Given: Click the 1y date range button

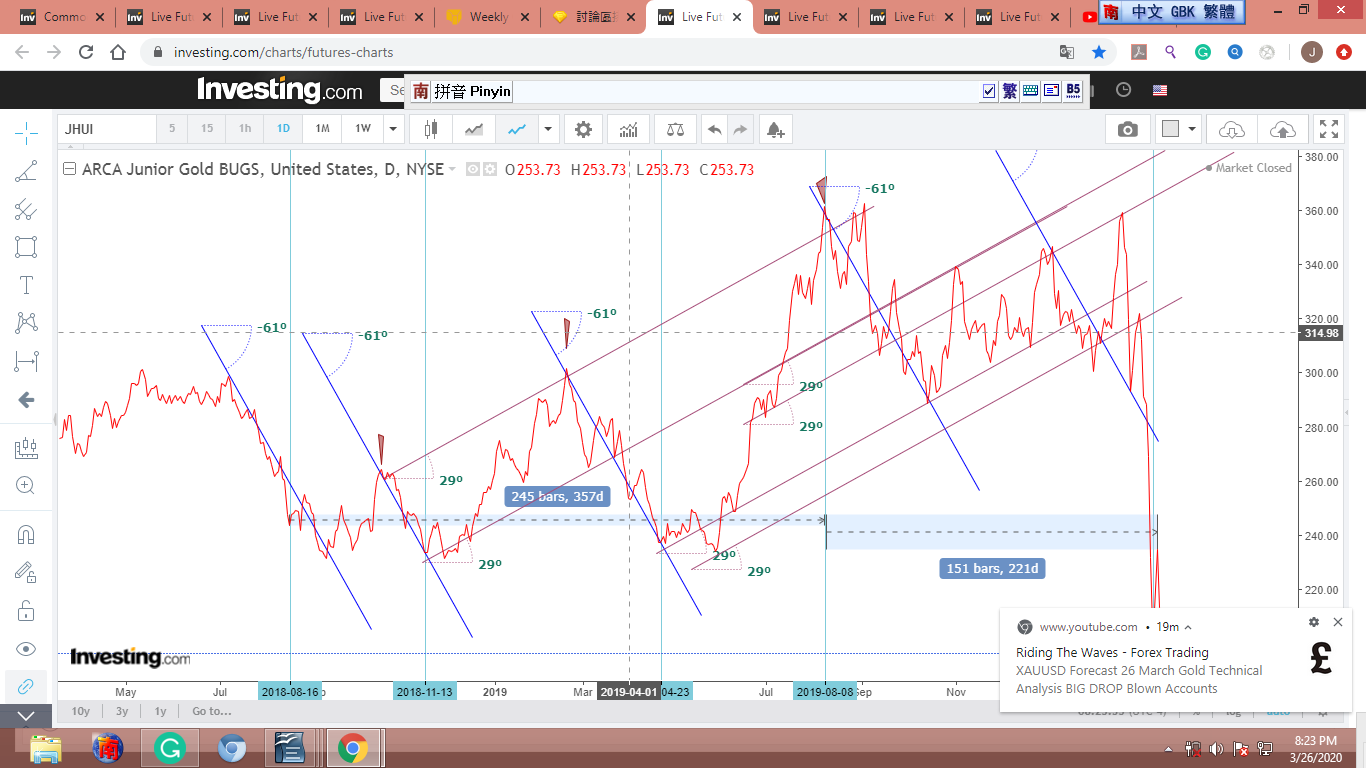Looking at the screenshot, I should pyautogui.click(x=160, y=711).
